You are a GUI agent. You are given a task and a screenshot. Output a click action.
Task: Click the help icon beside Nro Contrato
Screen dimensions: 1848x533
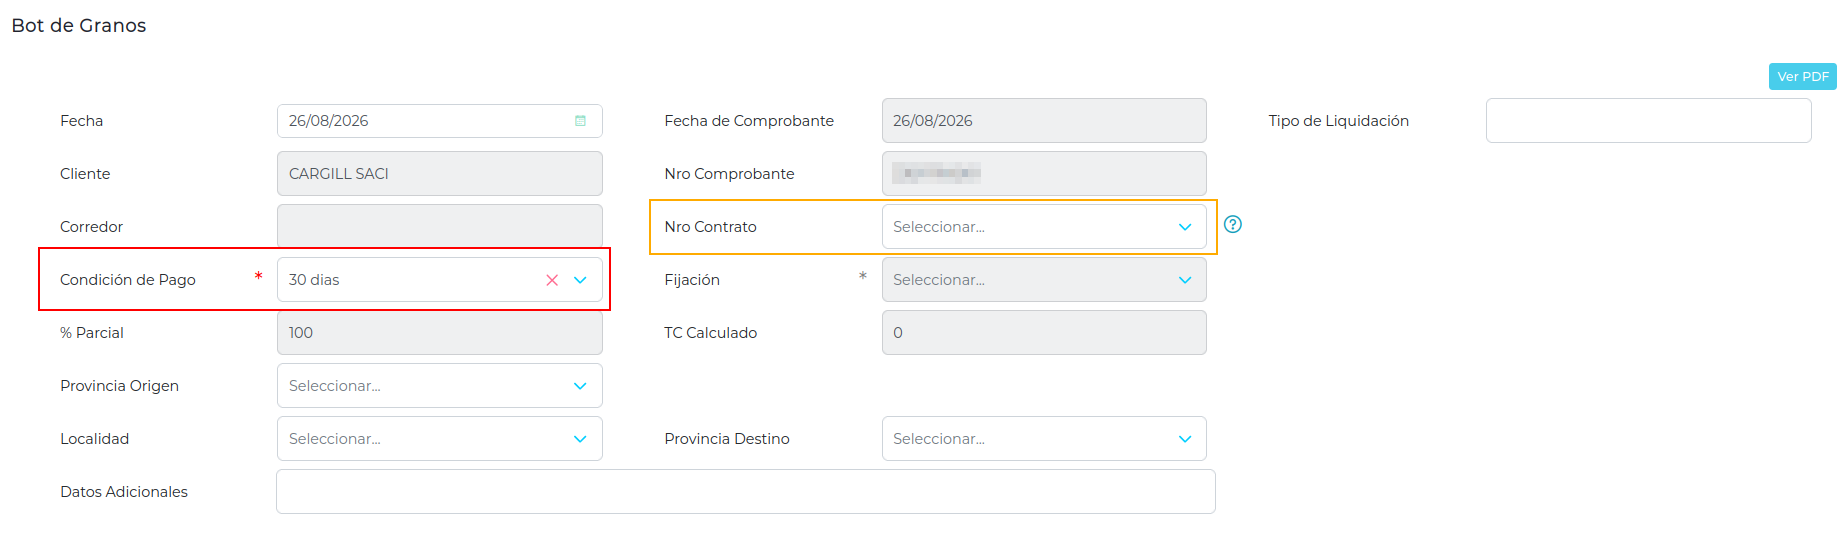[1233, 224]
